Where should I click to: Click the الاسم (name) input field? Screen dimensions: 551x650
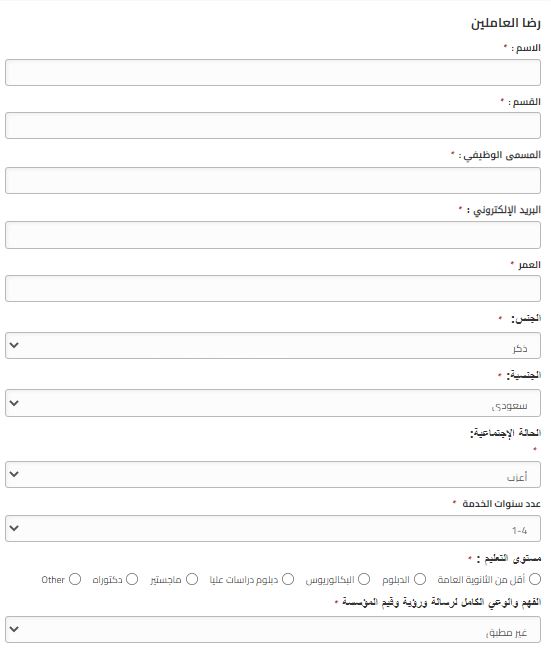point(273,73)
